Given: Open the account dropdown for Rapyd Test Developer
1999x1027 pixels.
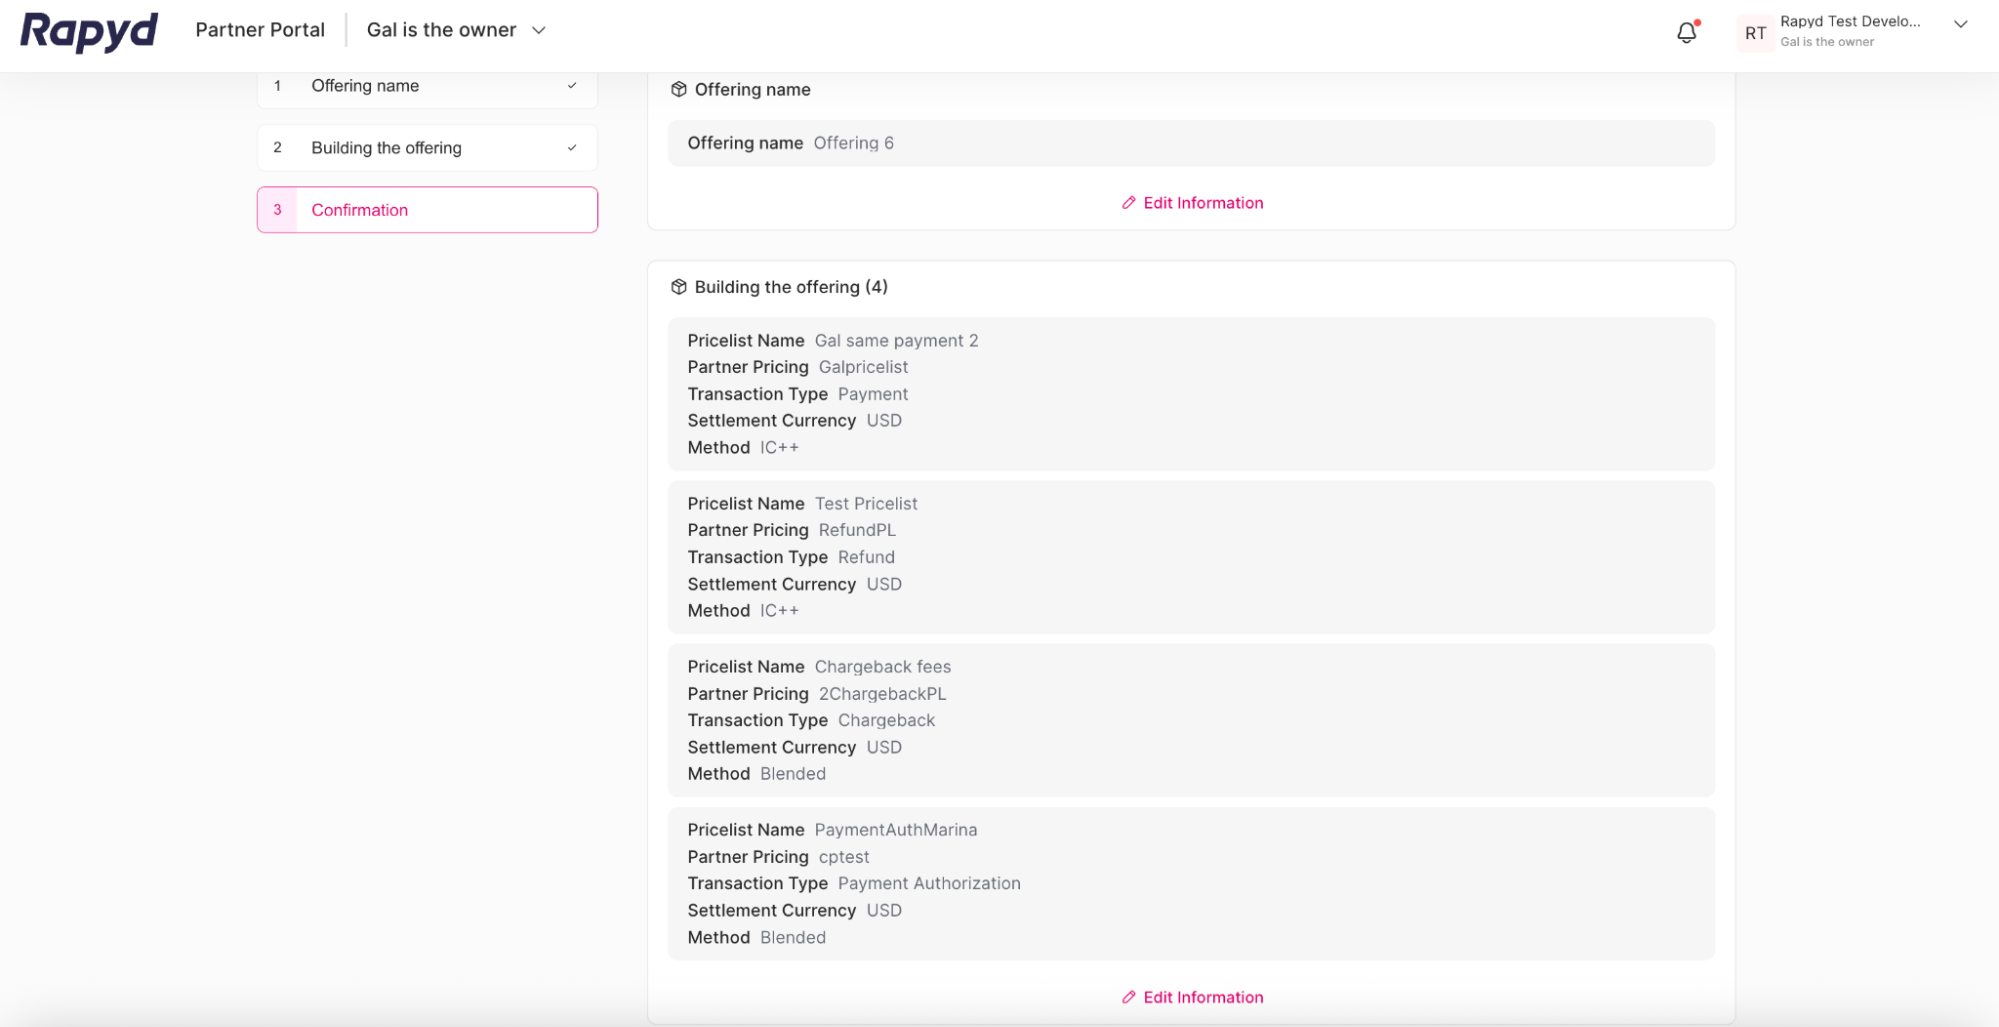Looking at the screenshot, I should tap(1961, 24).
